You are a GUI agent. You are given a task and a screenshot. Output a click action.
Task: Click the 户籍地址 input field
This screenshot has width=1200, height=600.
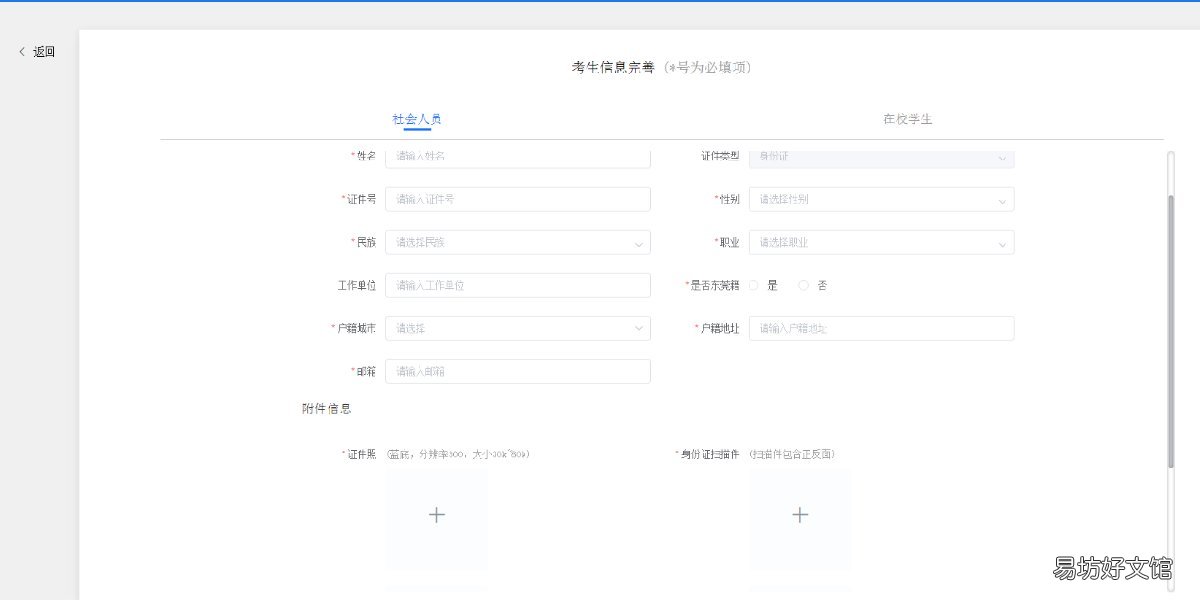(882, 328)
